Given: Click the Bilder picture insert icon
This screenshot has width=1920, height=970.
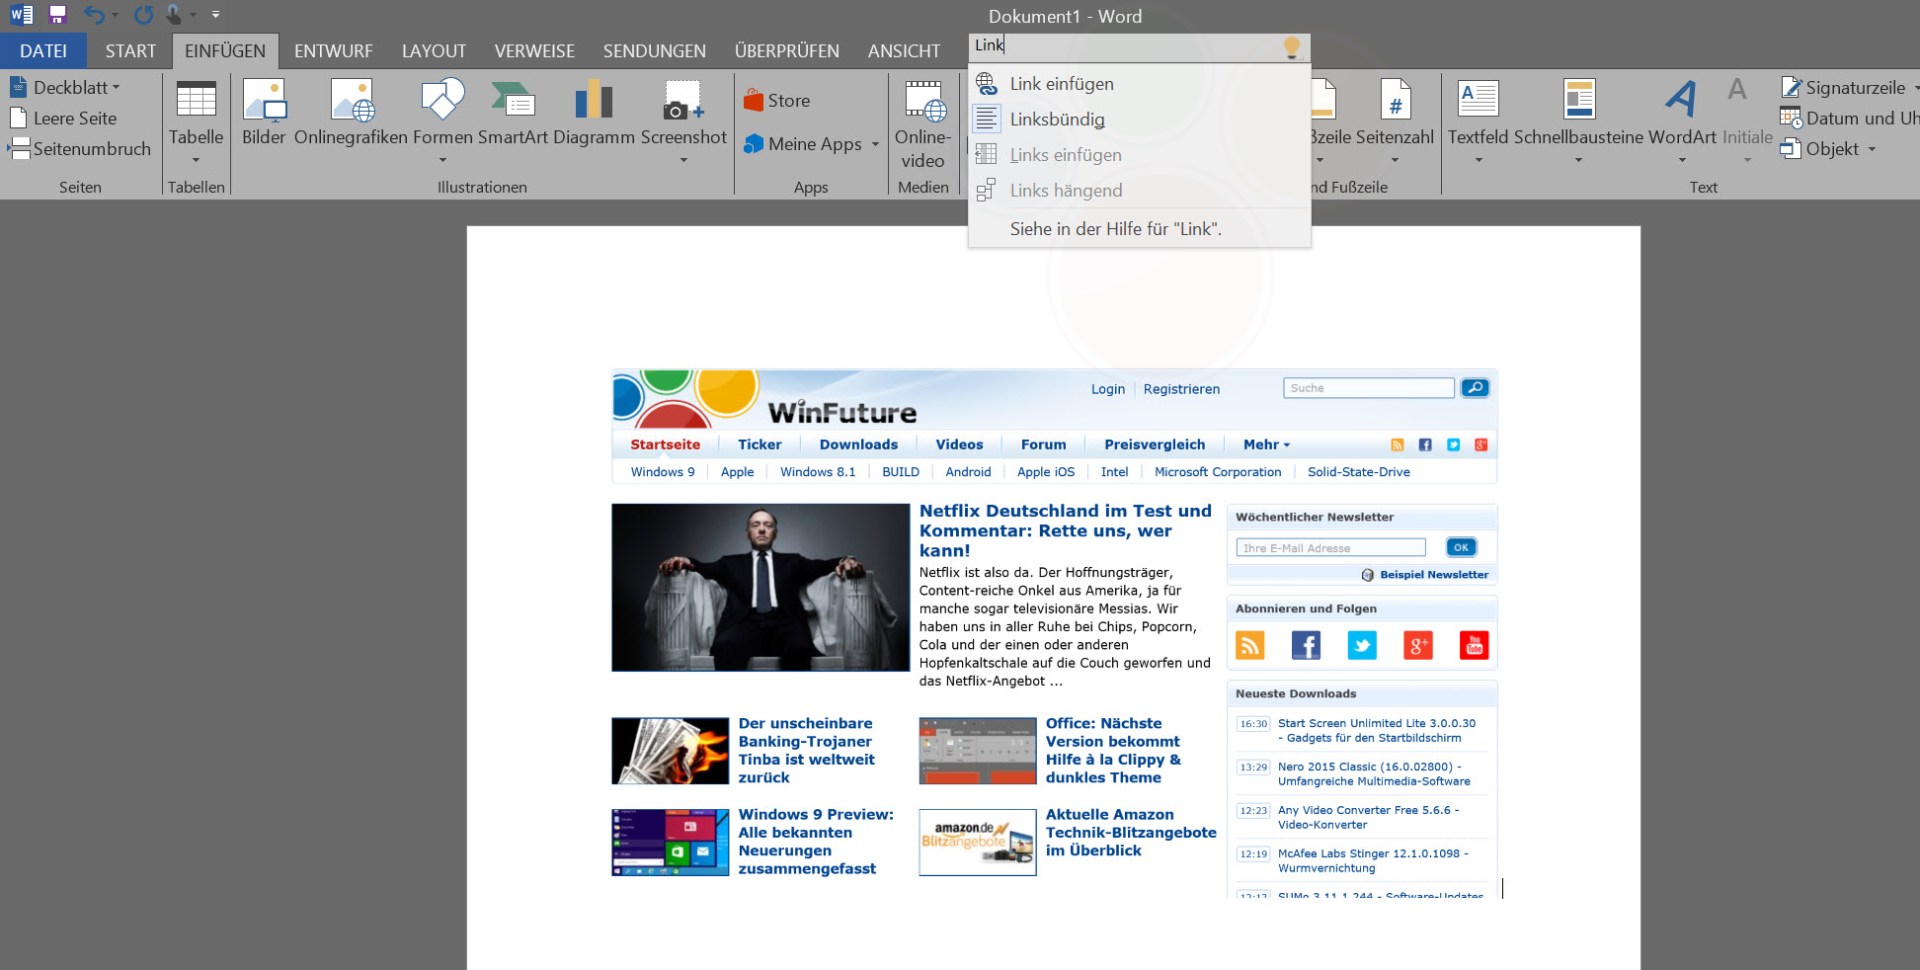Looking at the screenshot, I should click(264, 112).
